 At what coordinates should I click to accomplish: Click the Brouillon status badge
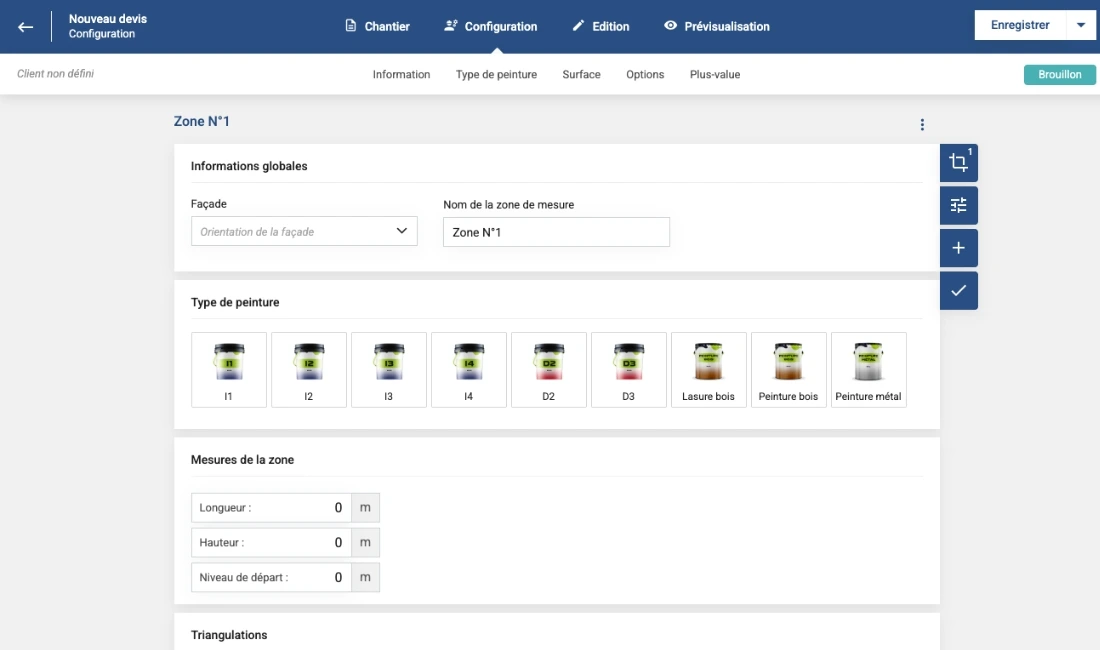click(x=1059, y=75)
